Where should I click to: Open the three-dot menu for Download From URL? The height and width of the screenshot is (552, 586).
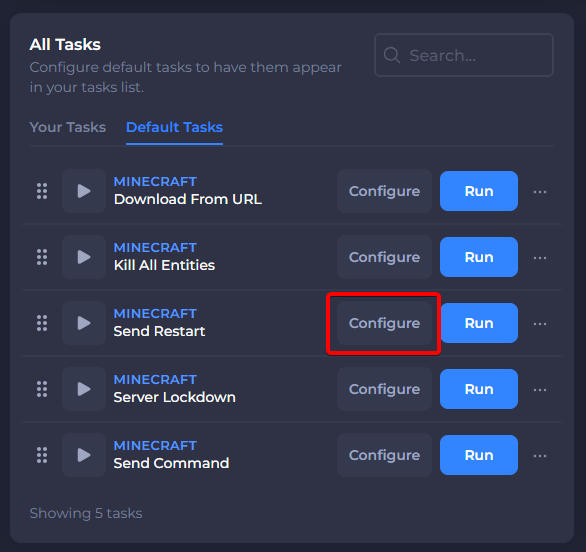point(540,192)
